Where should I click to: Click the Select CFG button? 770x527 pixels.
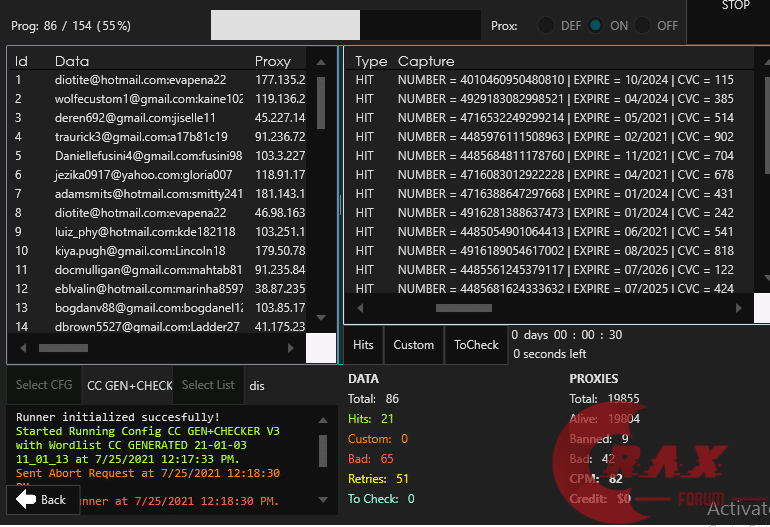(44, 385)
